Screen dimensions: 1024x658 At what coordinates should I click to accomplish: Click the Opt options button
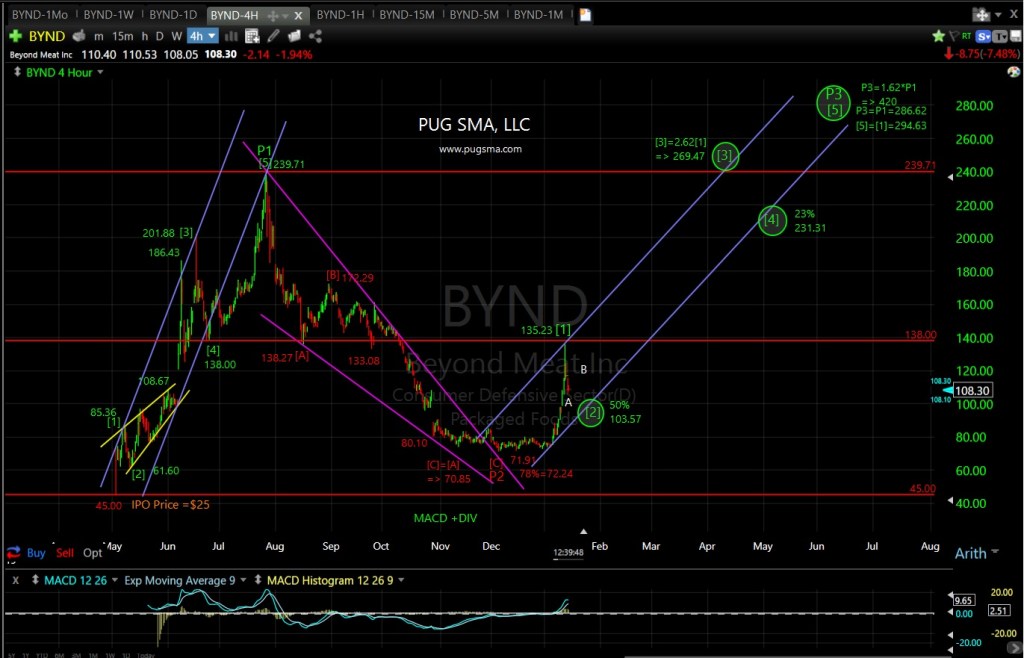tap(93, 553)
